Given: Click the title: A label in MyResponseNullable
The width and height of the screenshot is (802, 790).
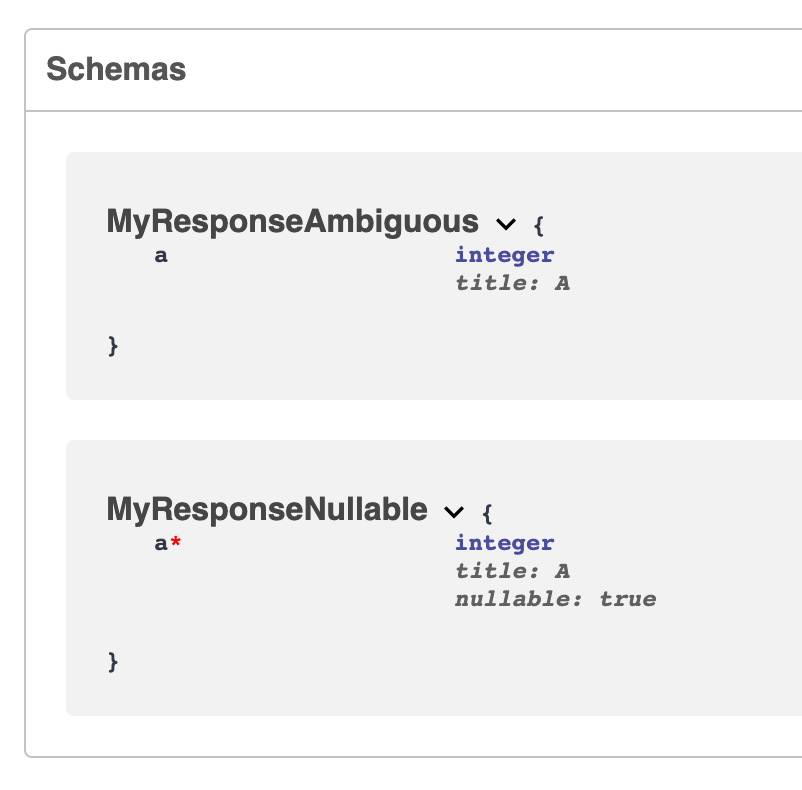Looking at the screenshot, I should (512, 571).
